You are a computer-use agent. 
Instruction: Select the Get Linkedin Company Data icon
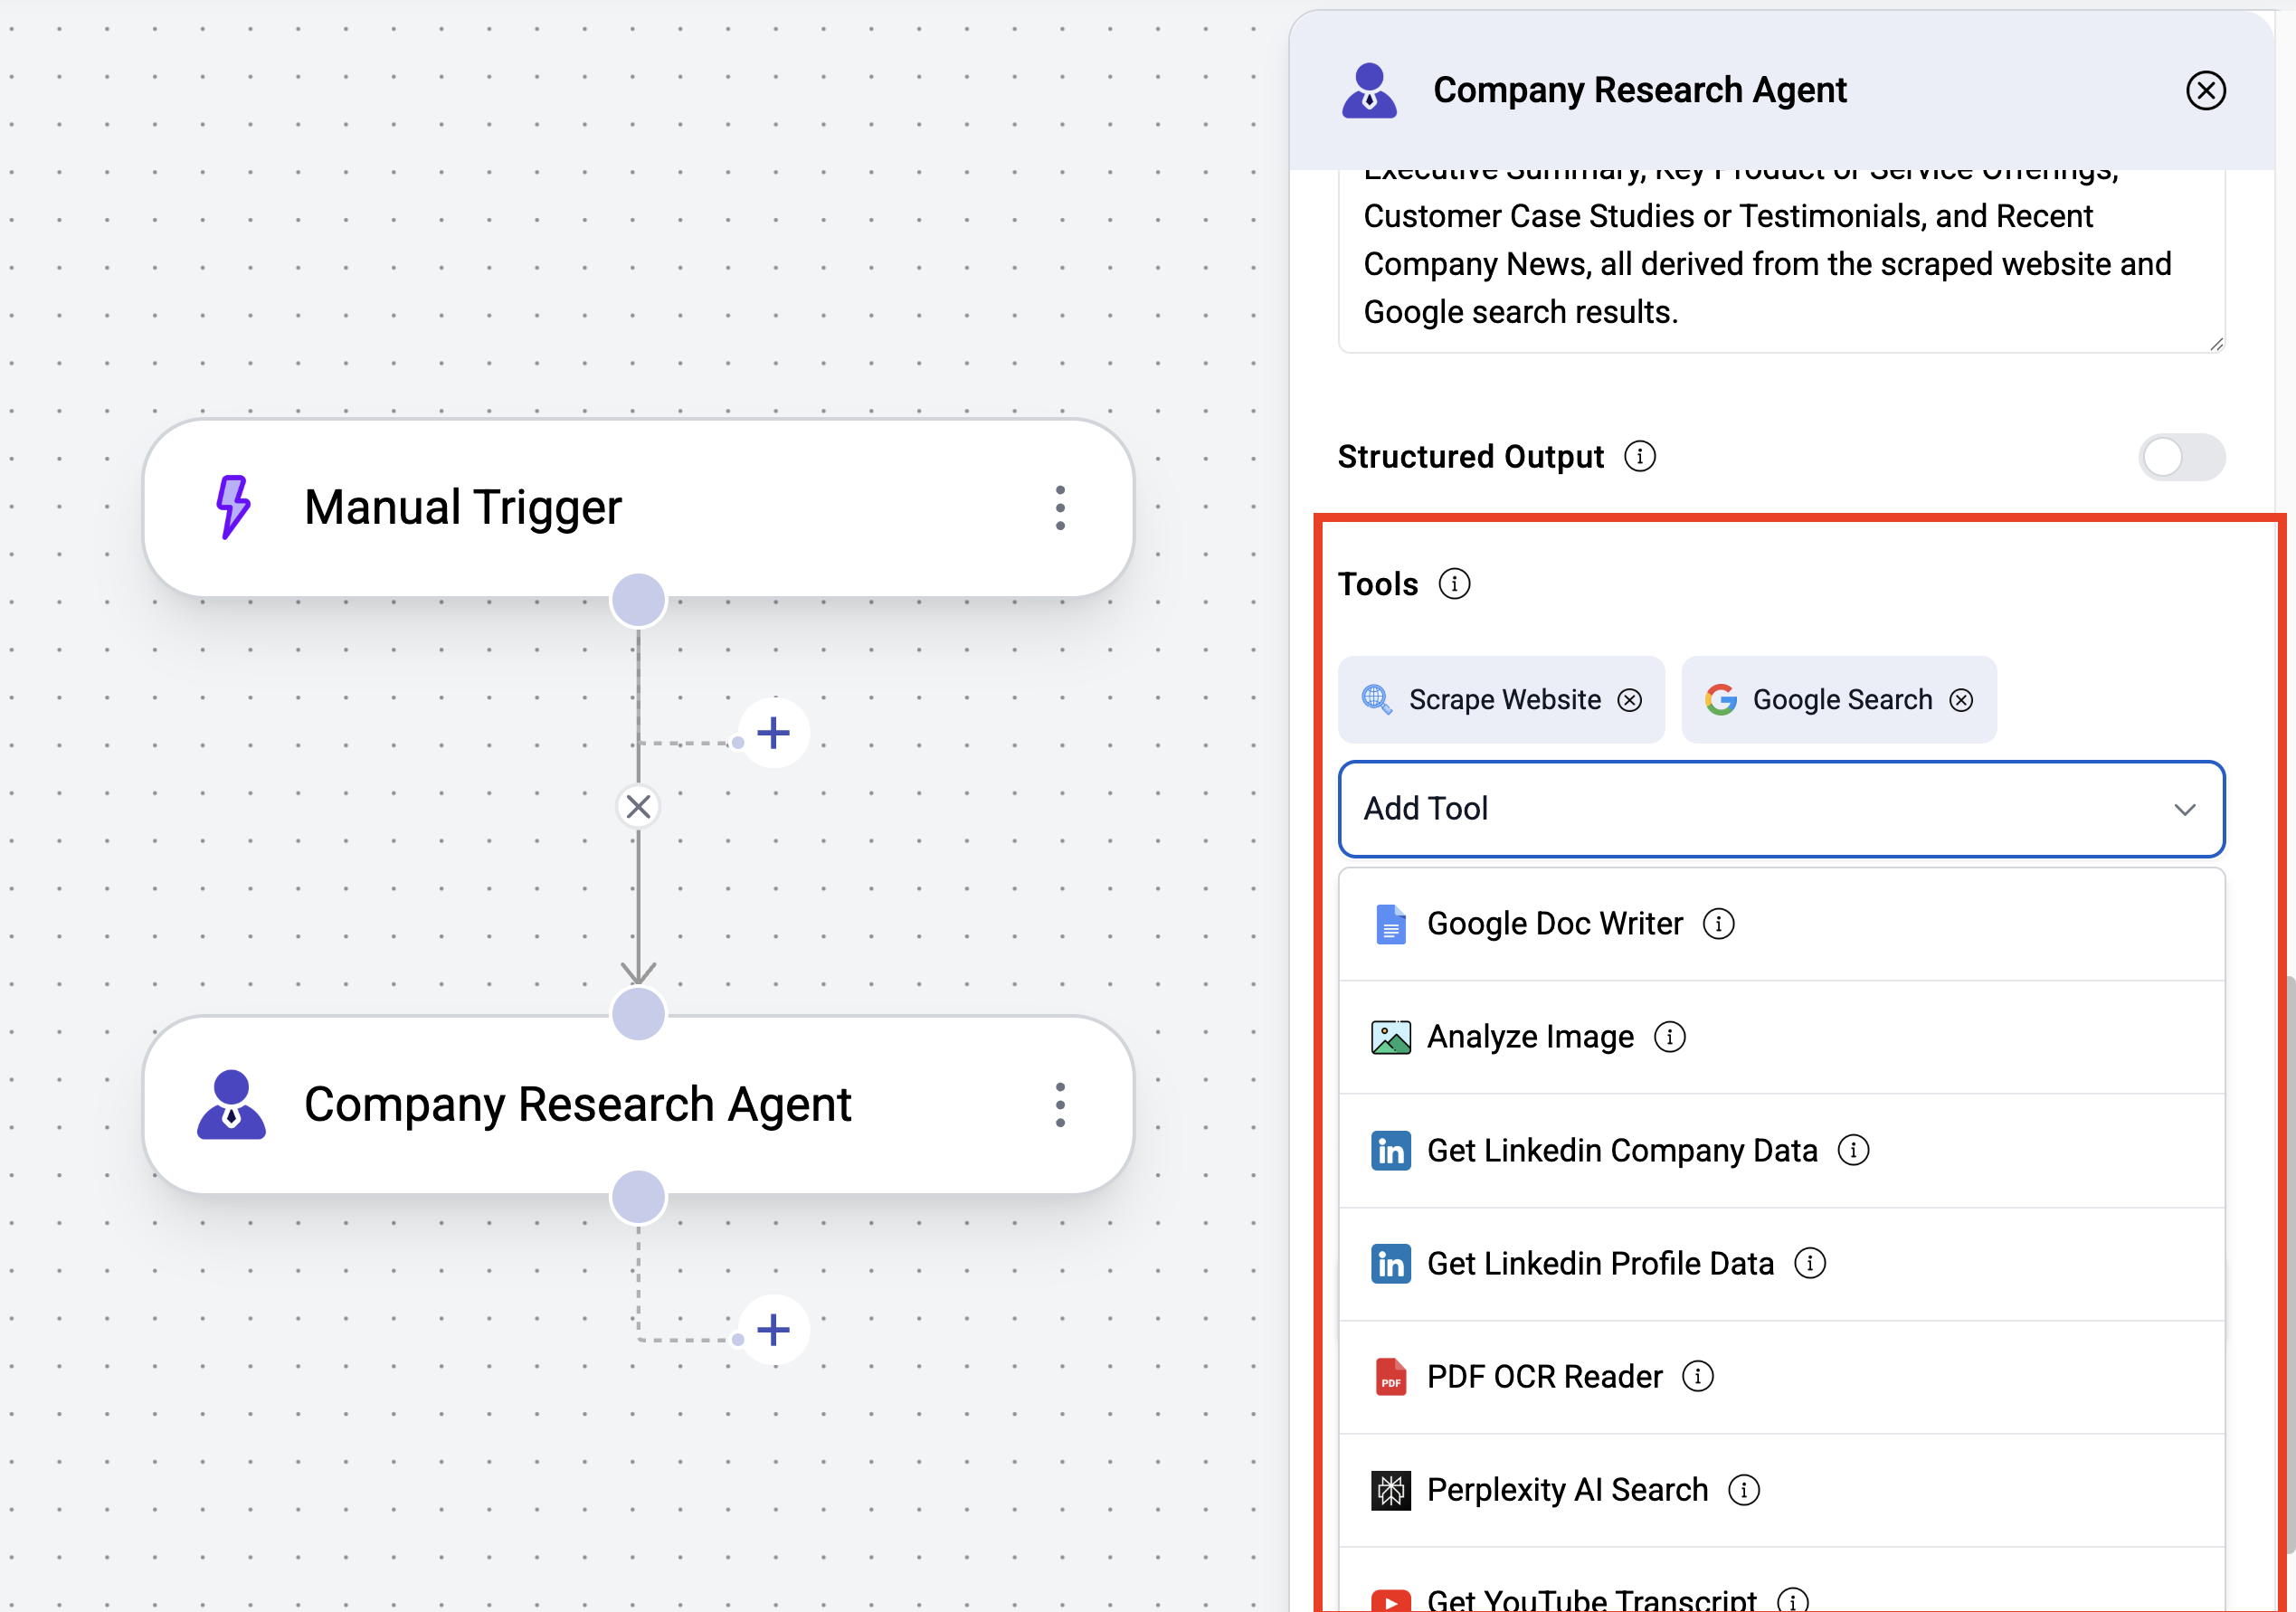point(1390,1150)
